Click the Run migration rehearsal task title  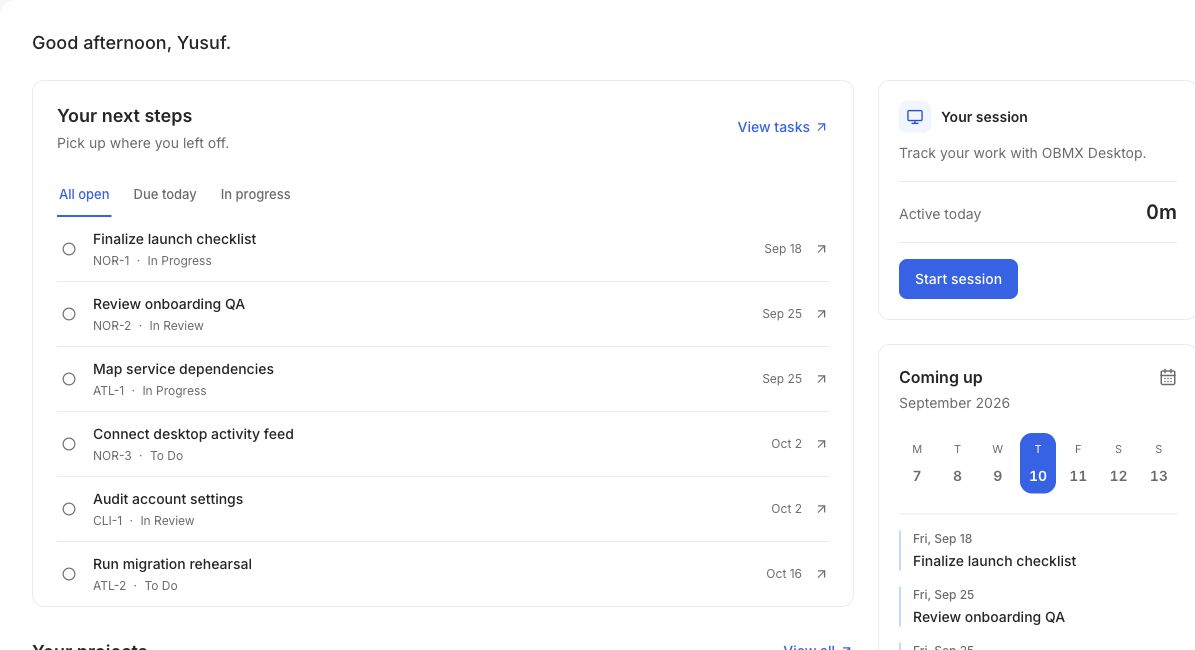172,564
